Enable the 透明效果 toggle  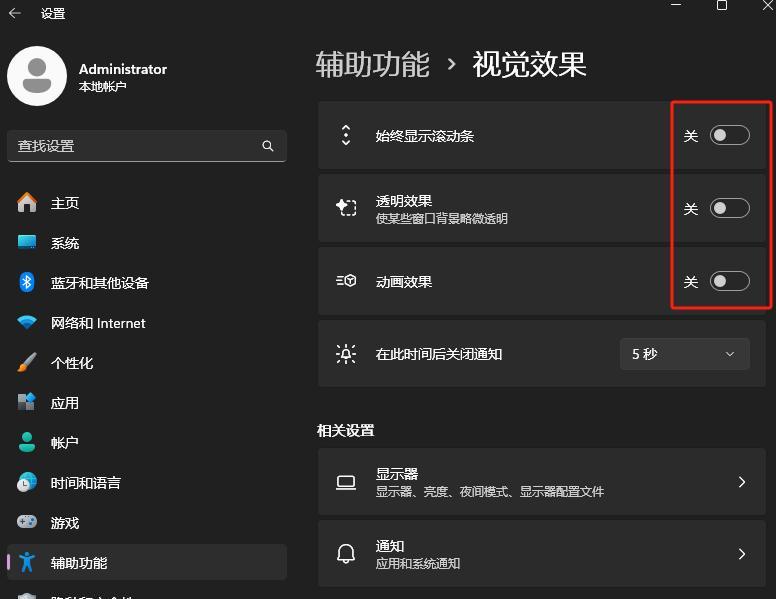click(x=729, y=209)
